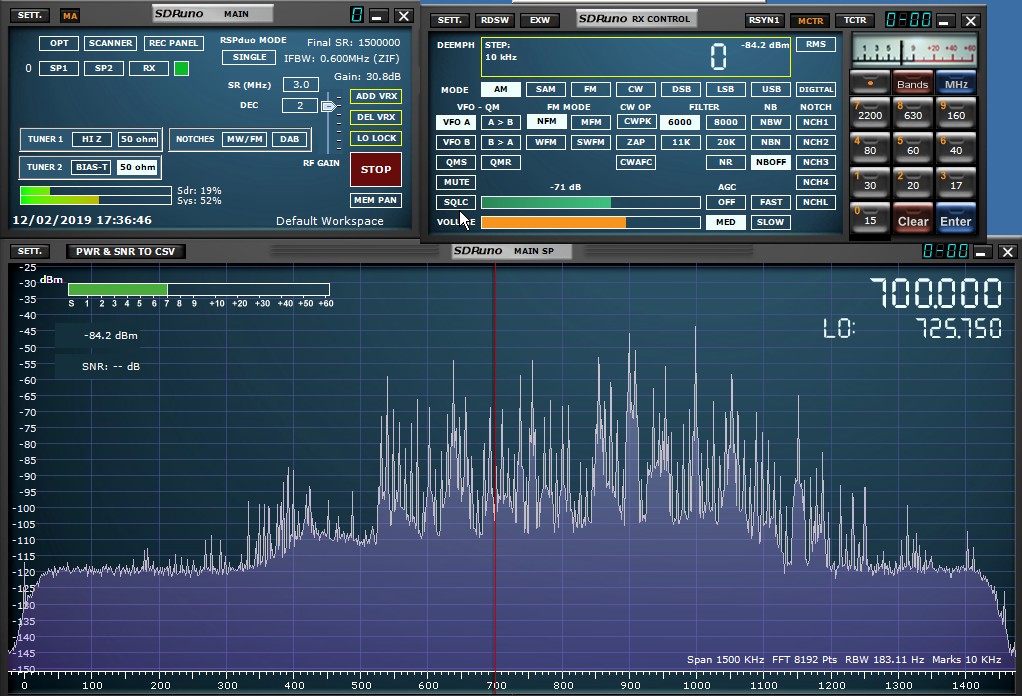Click ADD VRX button
The image size is (1022, 696).
376,96
